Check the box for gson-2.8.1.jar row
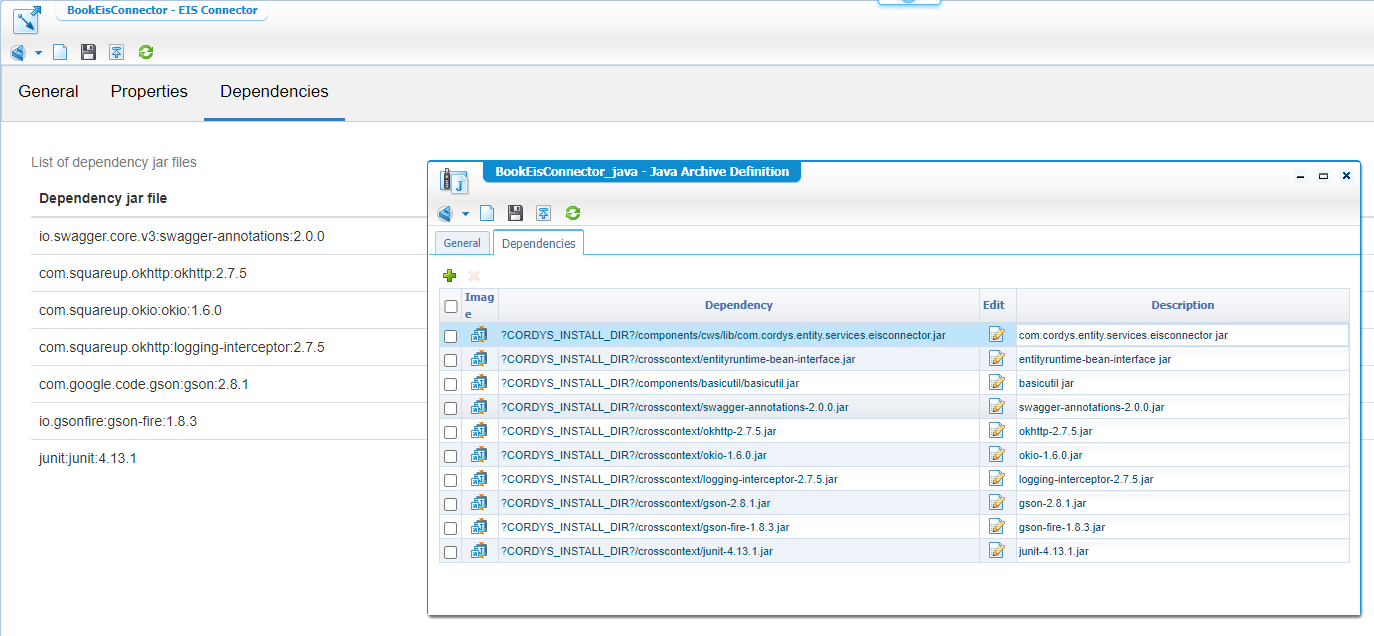Screen dimensions: 1374x636 pyautogui.click(x=451, y=504)
